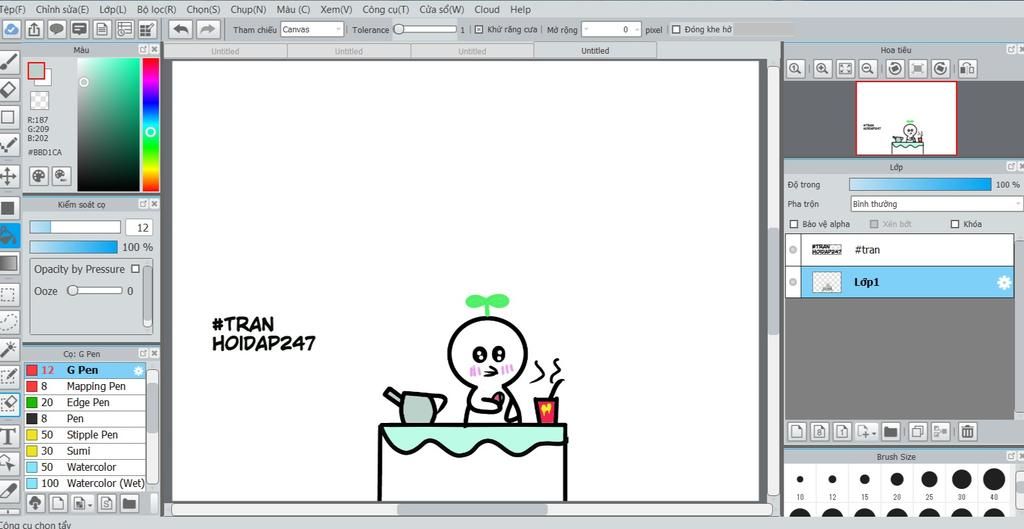Select Watercolor (Wet) brush
This screenshot has height=529, width=1024.
tap(85, 483)
